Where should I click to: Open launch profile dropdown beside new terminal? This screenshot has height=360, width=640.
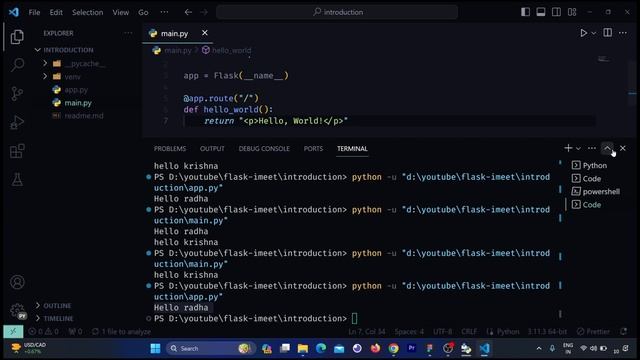pos(578,148)
